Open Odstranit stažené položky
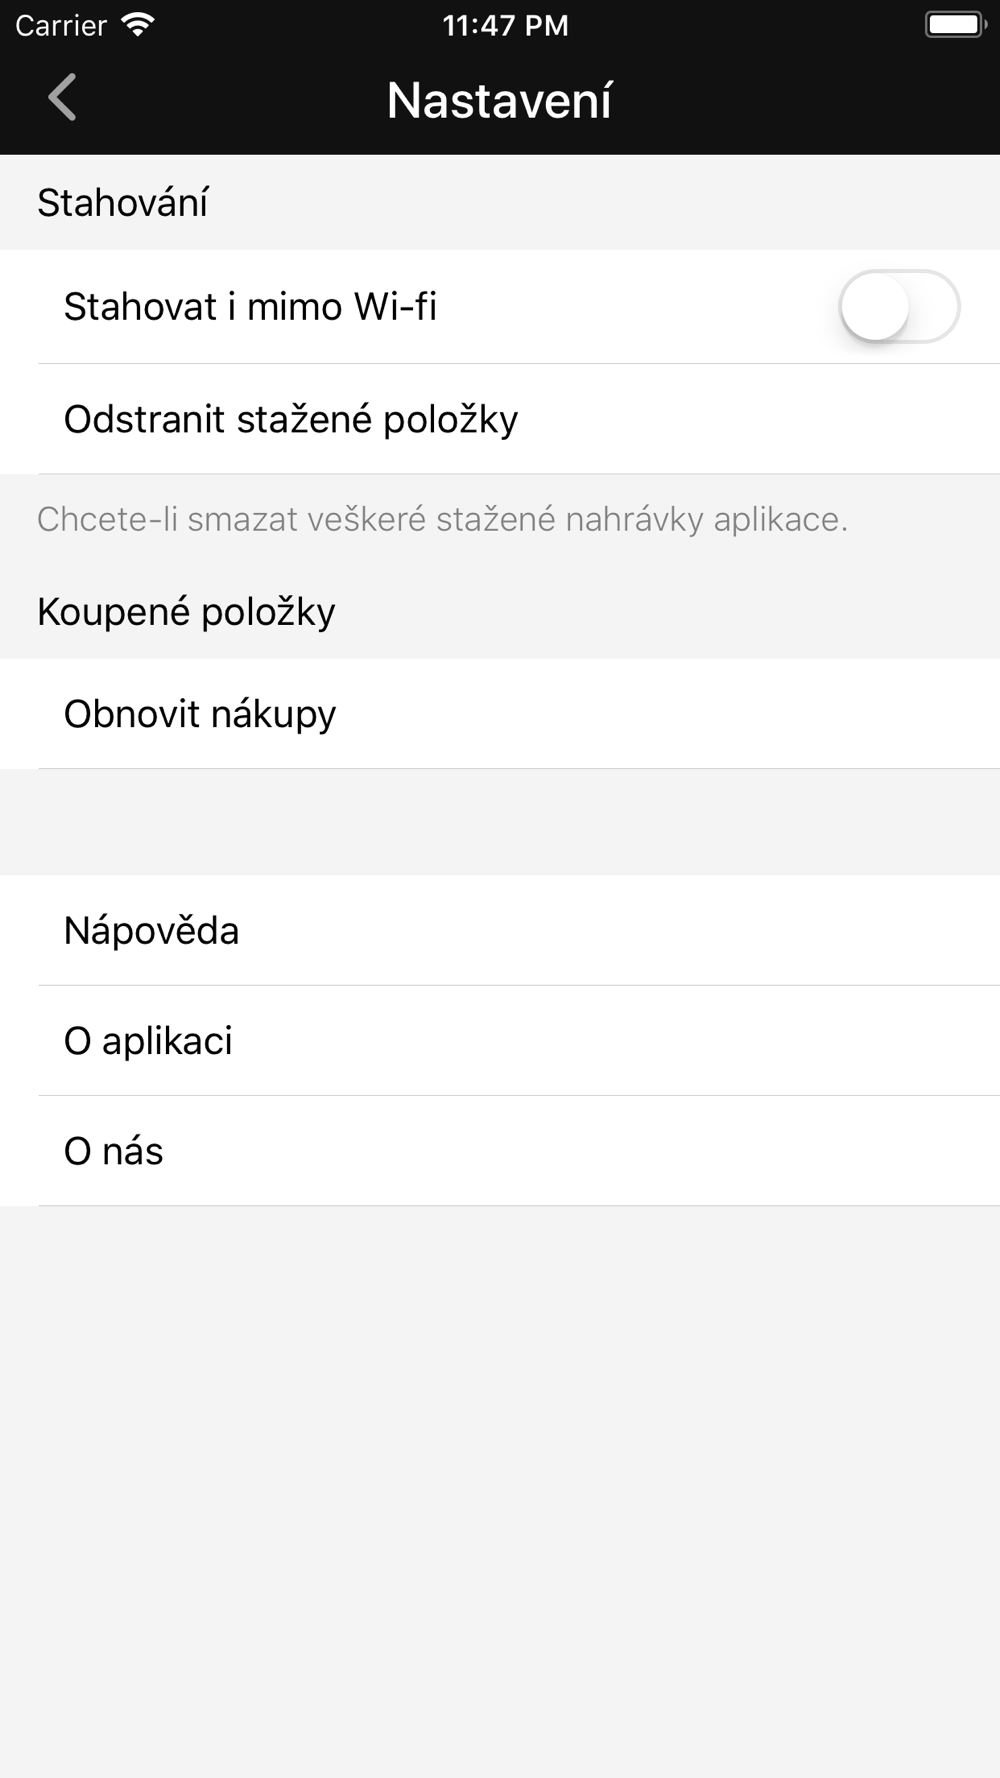 pos(500,418)
